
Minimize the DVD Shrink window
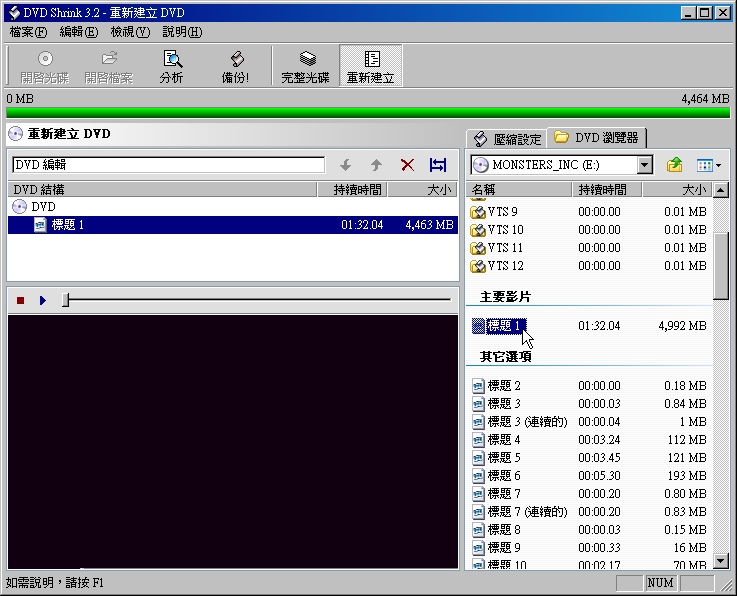pos(688,13)
